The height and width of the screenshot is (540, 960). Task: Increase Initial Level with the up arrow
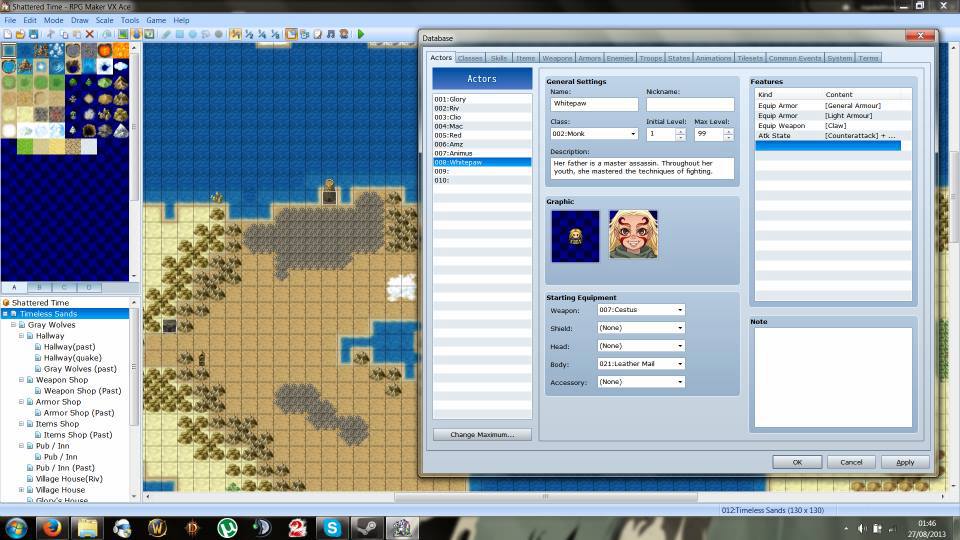(681, 130)
